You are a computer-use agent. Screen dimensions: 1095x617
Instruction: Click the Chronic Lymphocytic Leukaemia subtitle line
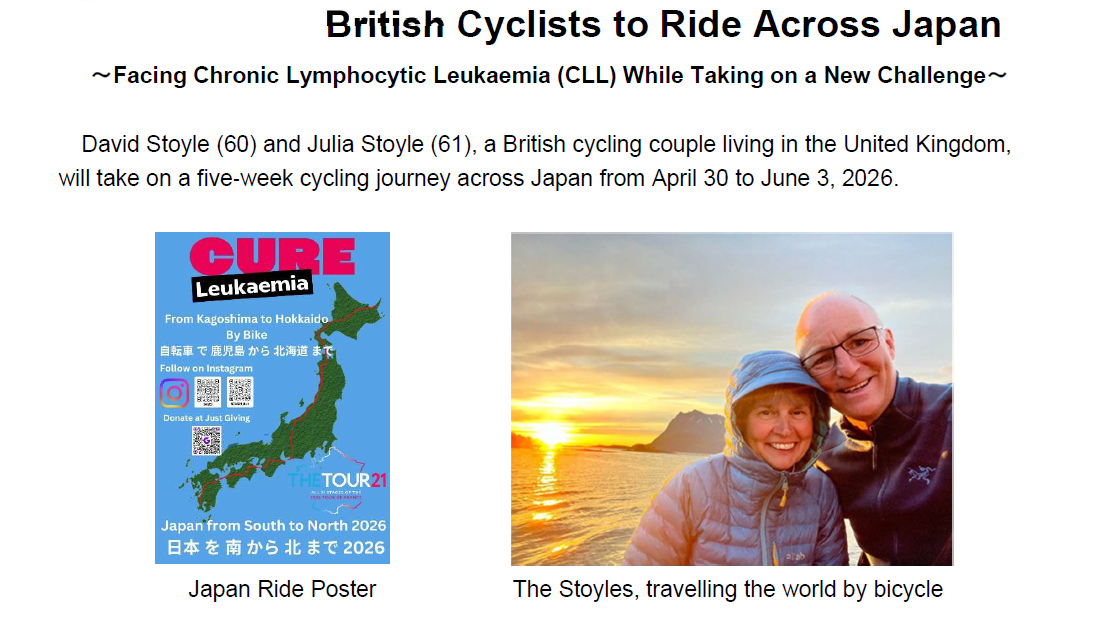click(549, 77)
